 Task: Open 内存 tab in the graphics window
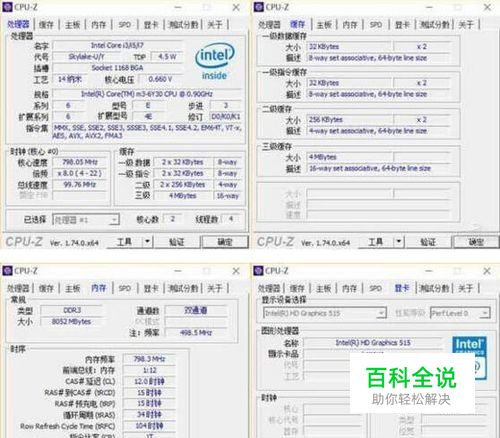pyautogui.click(x=350, y=288)
